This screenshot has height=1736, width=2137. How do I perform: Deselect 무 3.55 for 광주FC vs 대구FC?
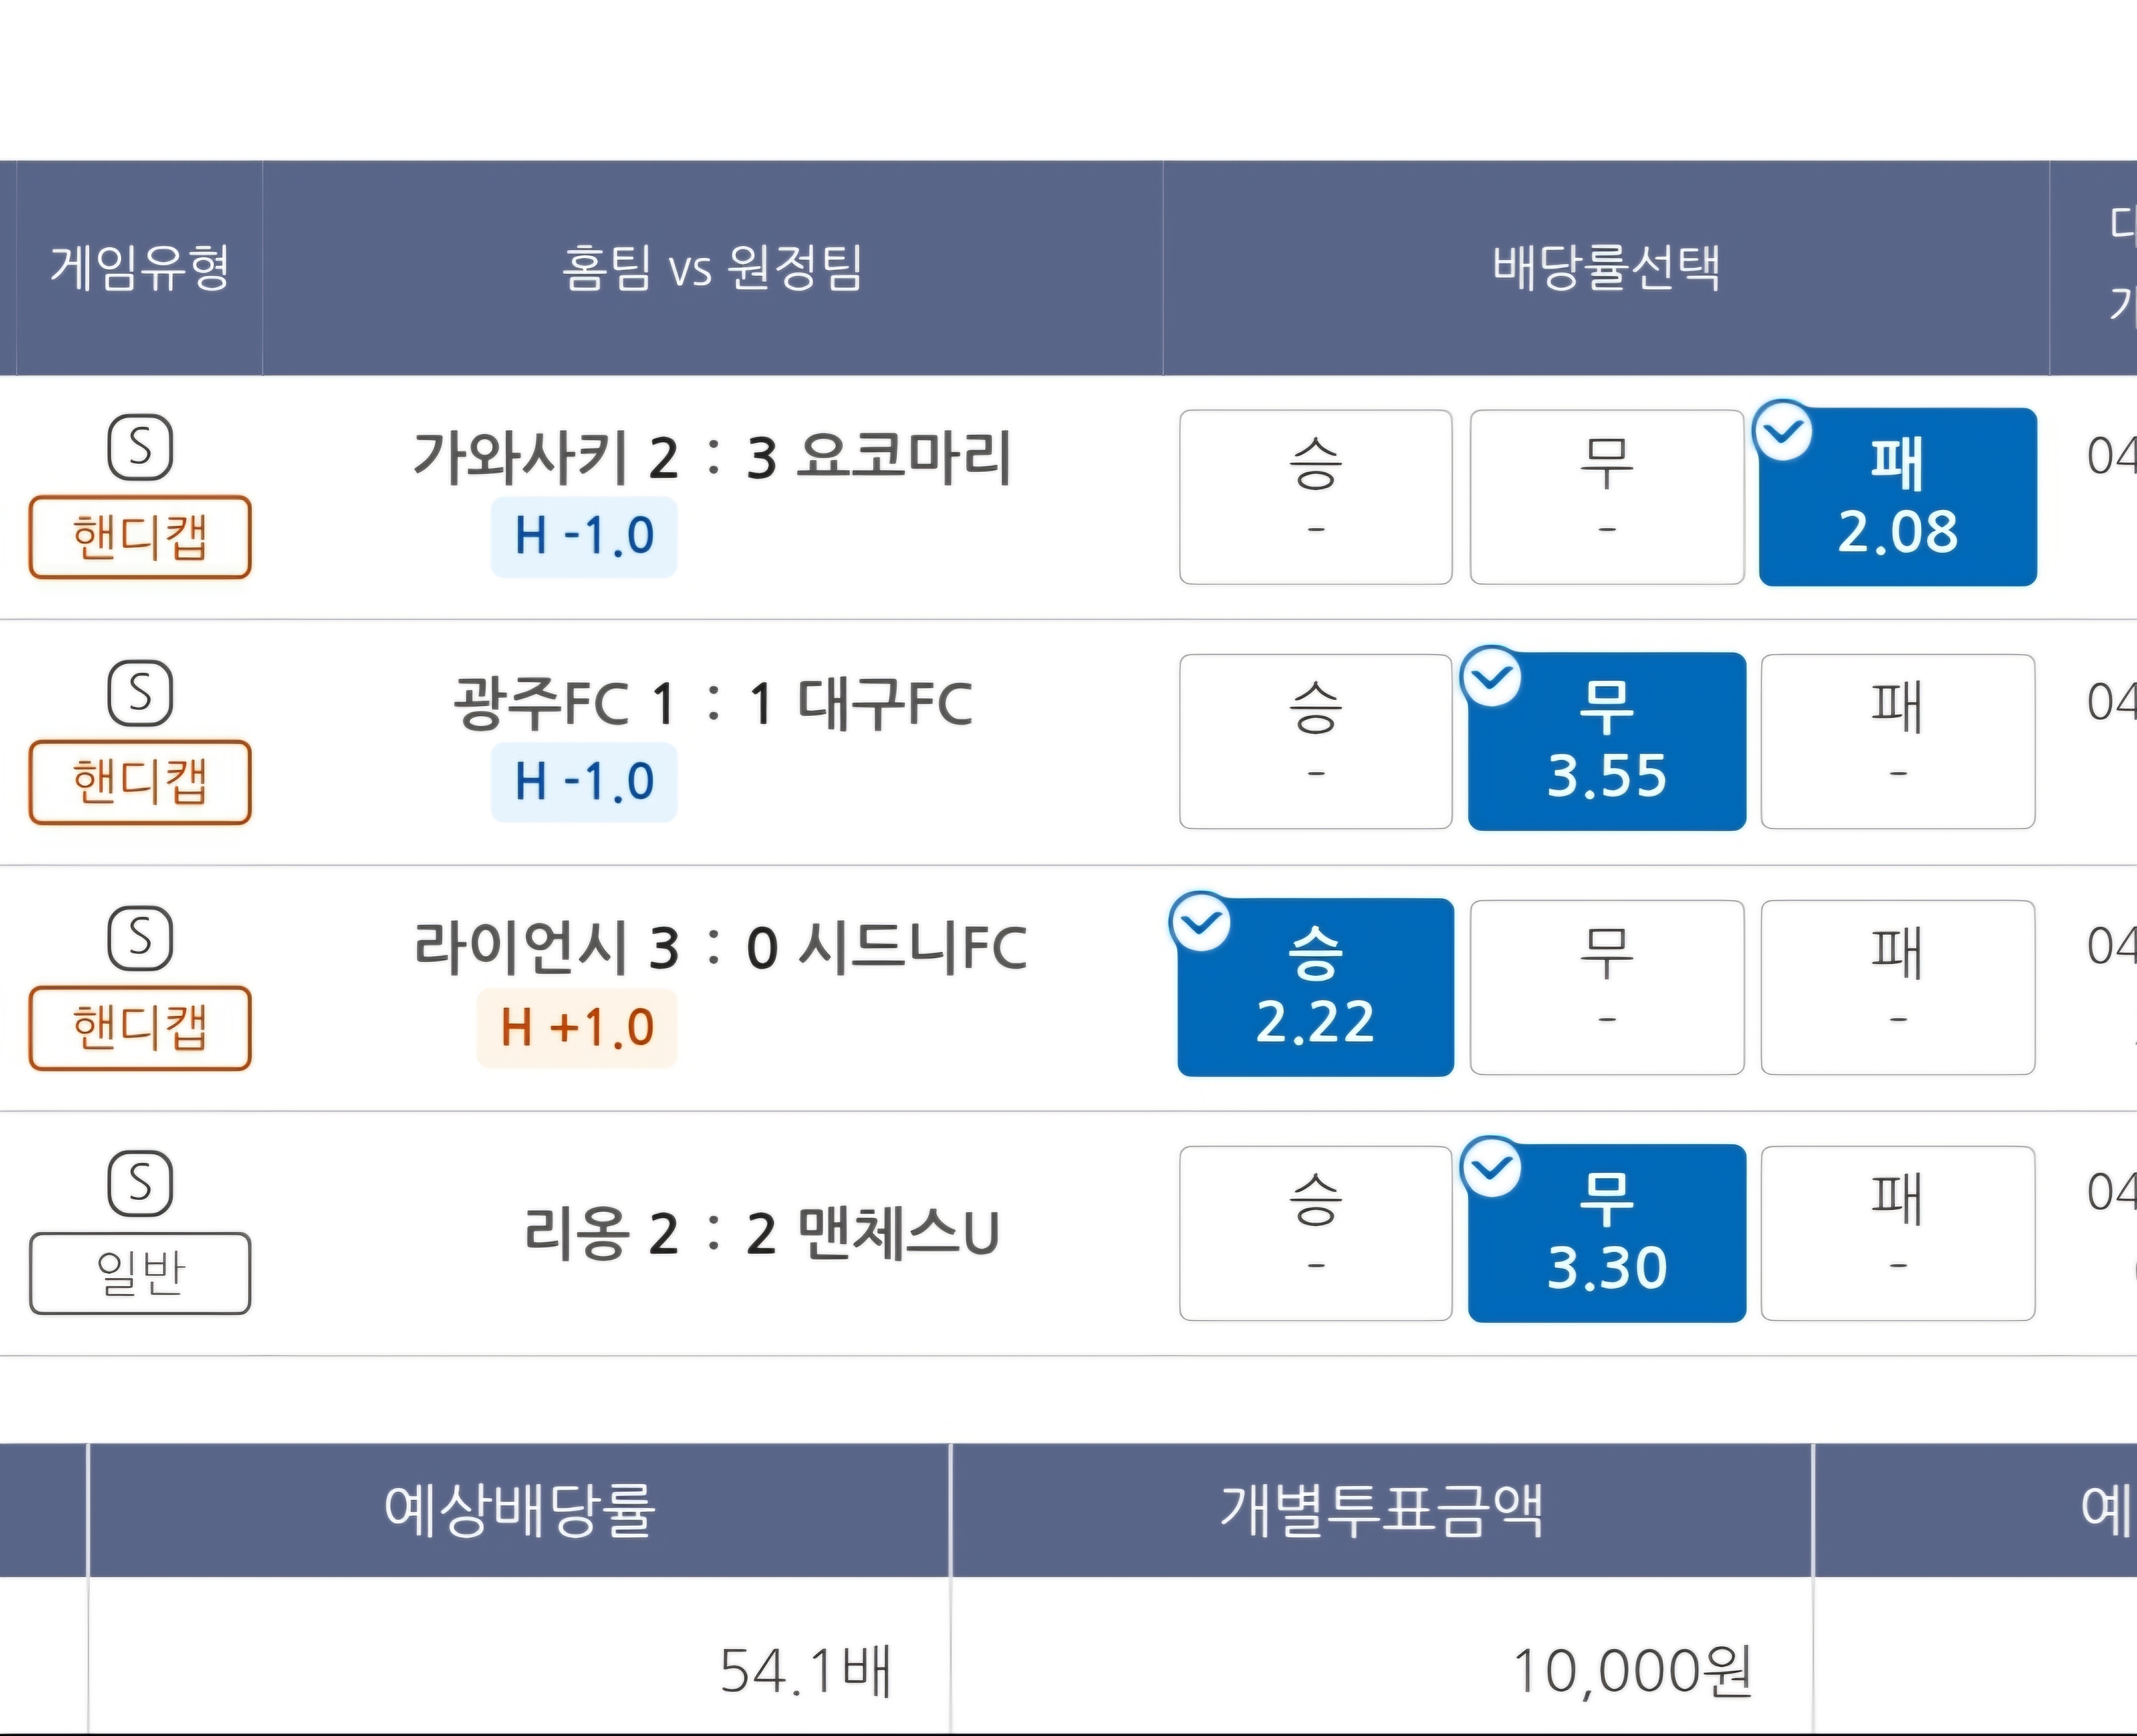click(x=1607, y=742)
